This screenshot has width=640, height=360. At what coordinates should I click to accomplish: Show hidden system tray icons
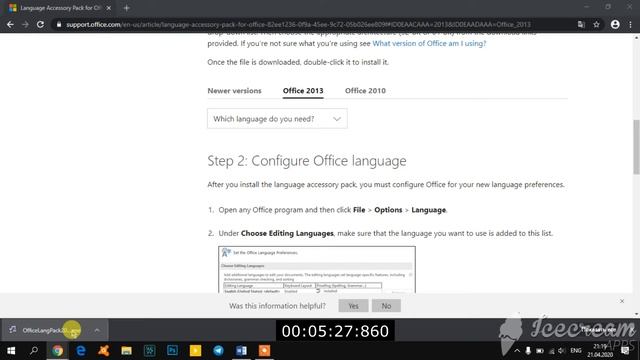(517, 351)
